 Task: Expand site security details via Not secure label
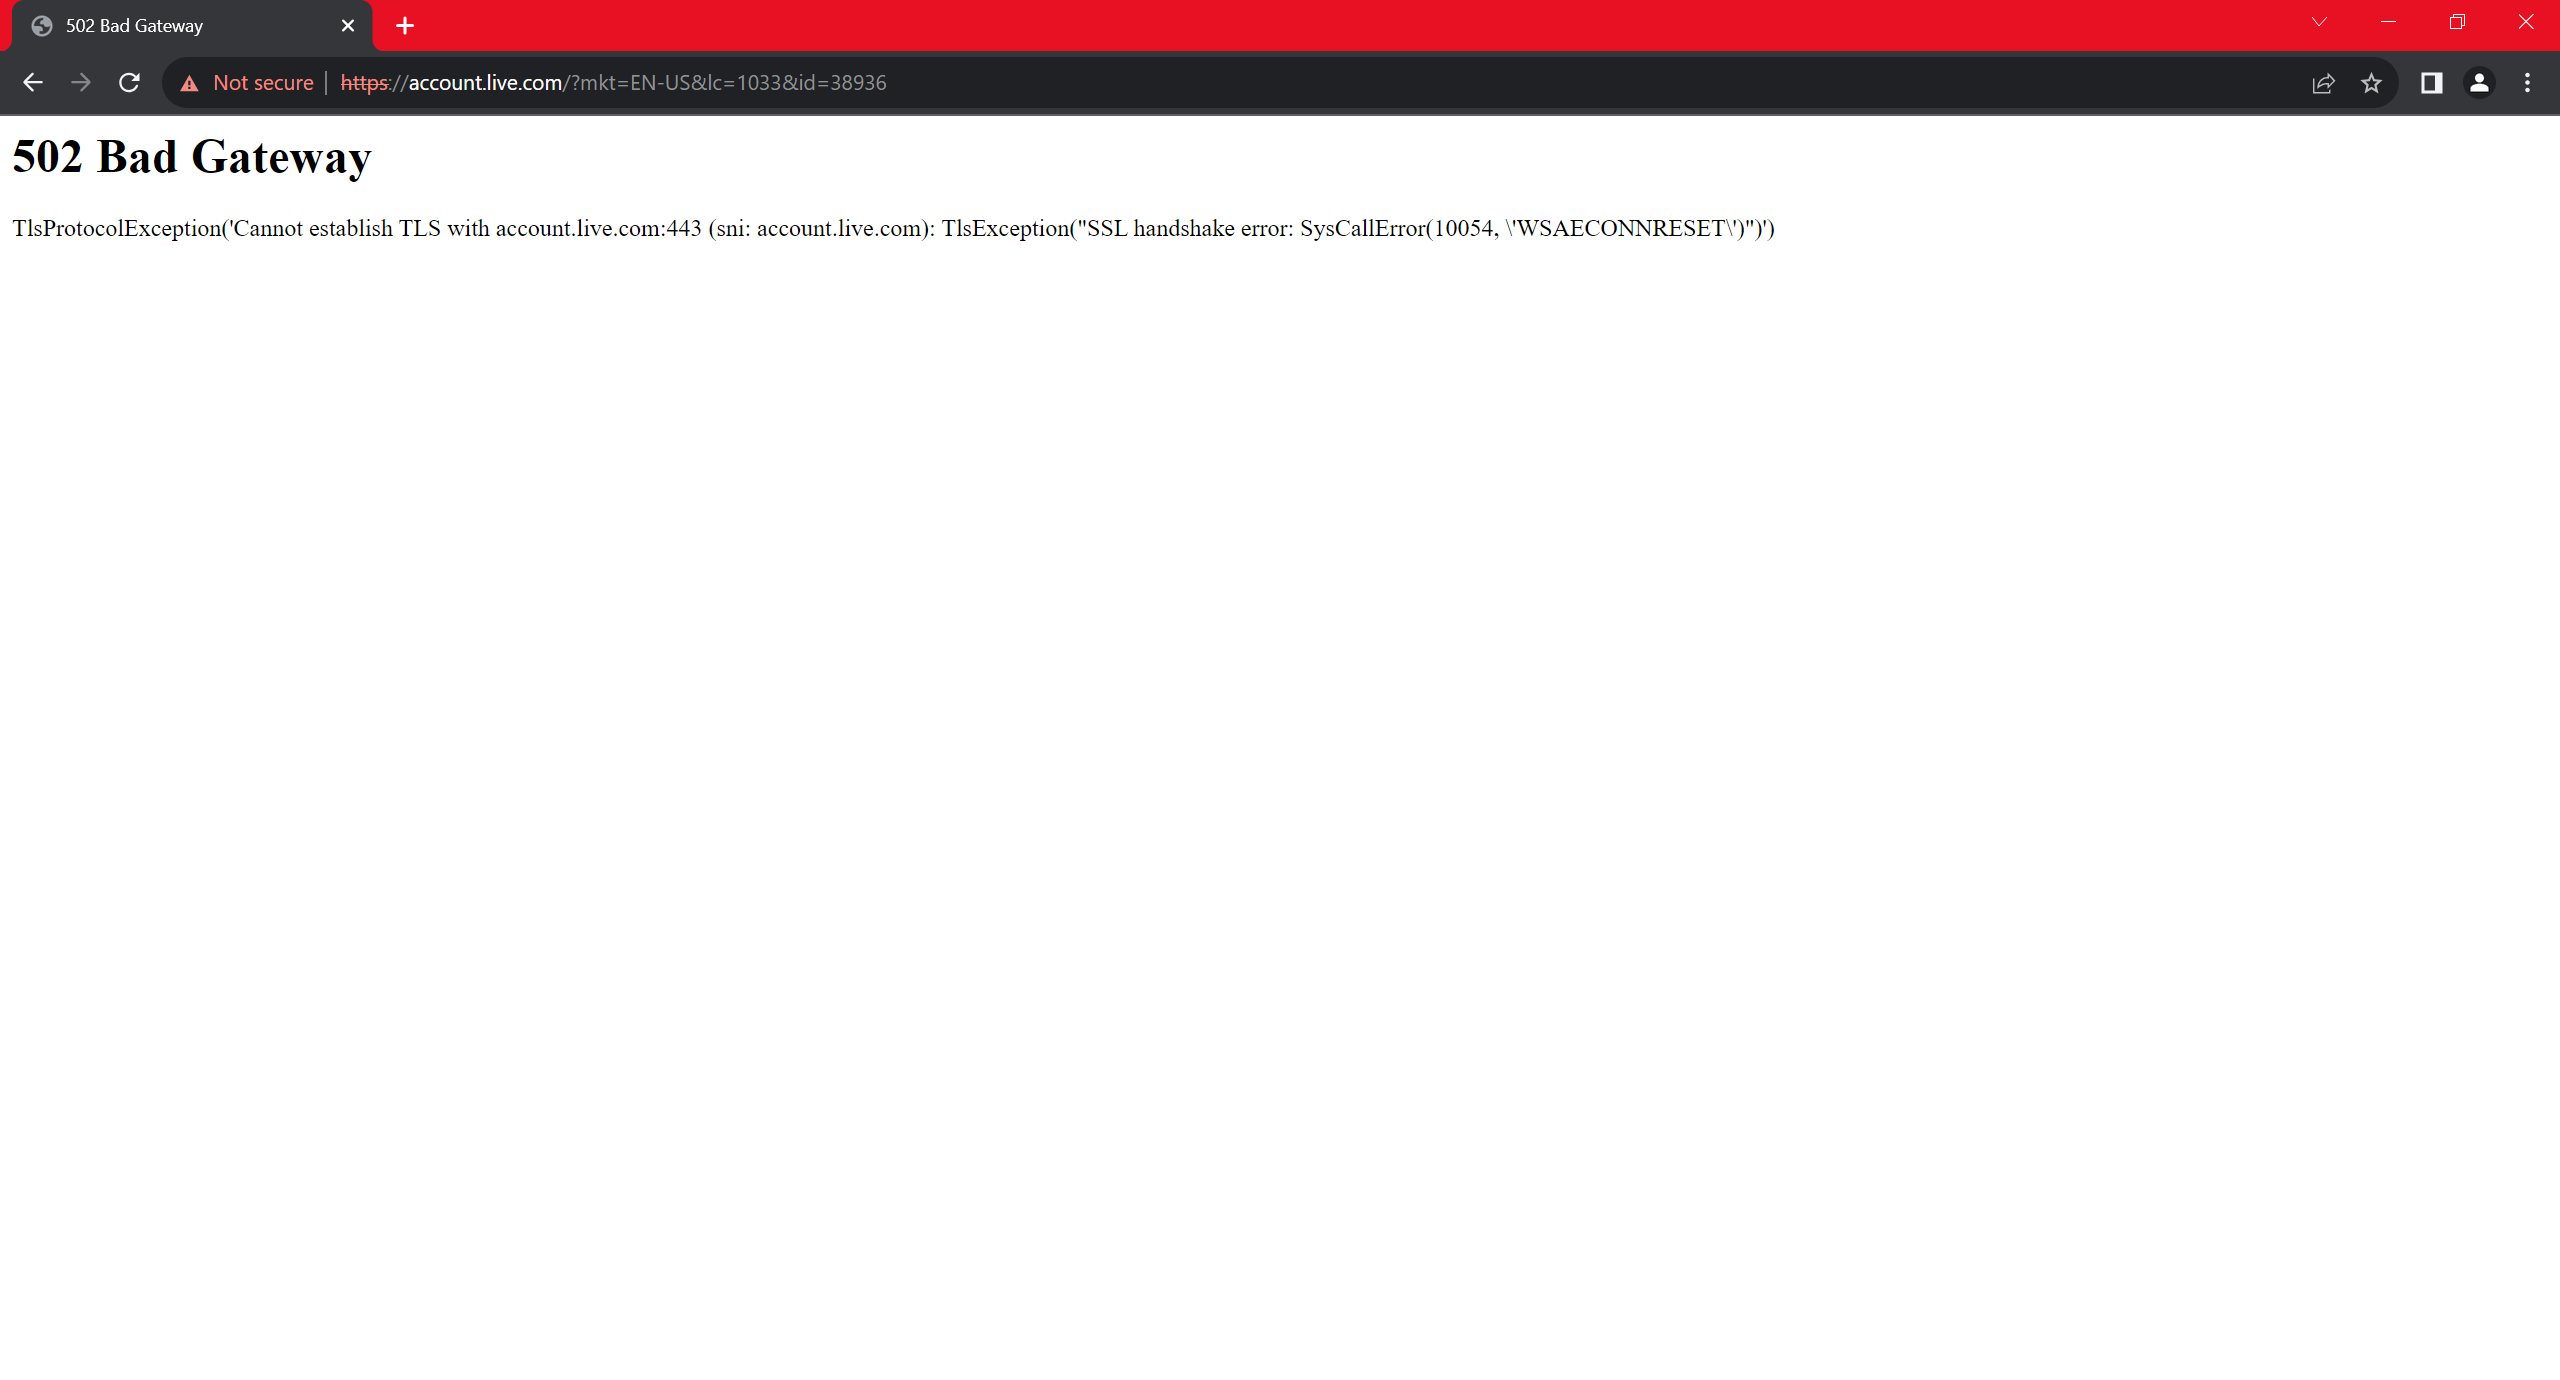[x=262, y=83]
